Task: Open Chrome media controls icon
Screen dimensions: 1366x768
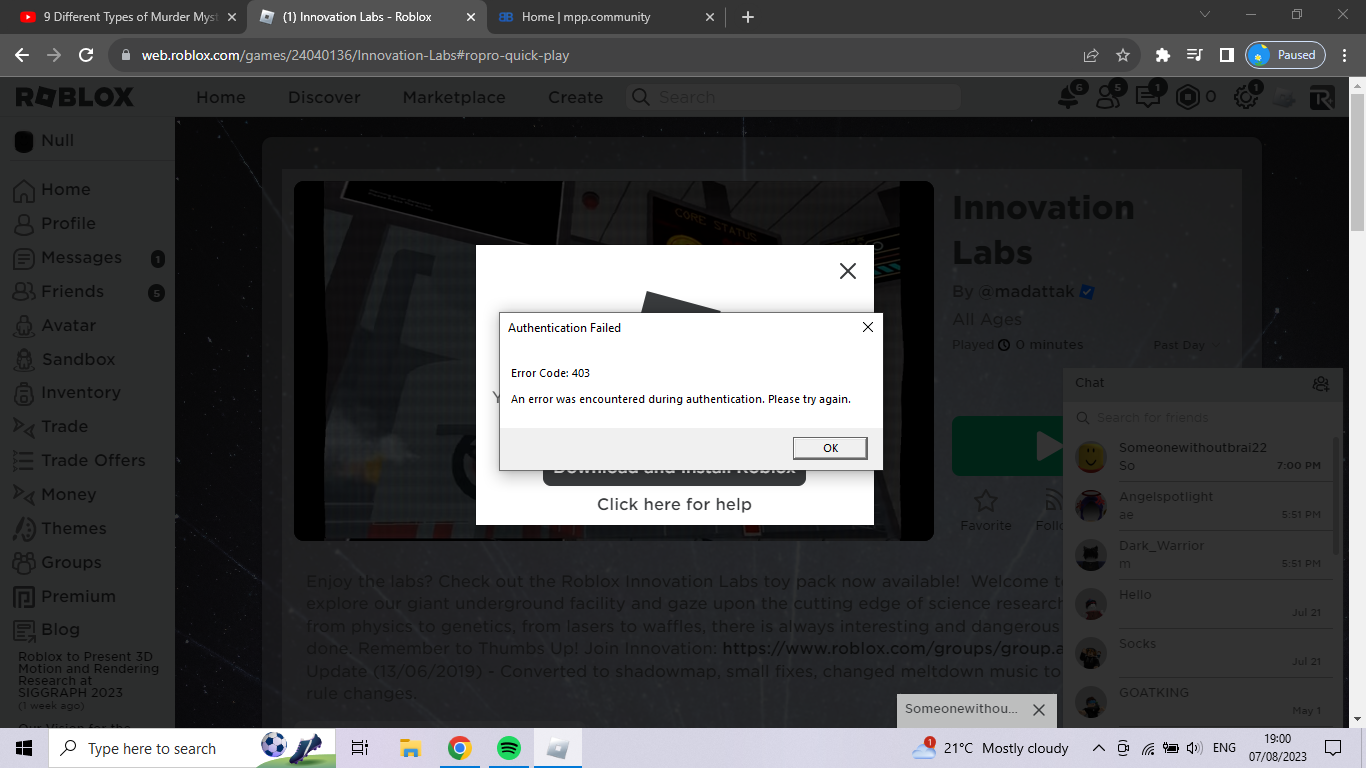Action: pyautogui.click(x=1194, y=55)
